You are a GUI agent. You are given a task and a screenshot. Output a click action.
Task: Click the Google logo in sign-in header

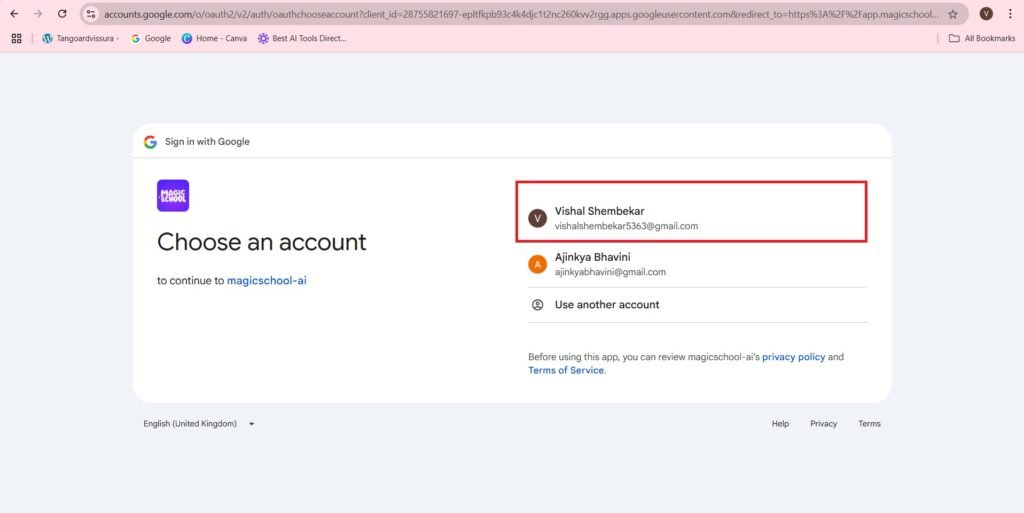tap(150, 142)
